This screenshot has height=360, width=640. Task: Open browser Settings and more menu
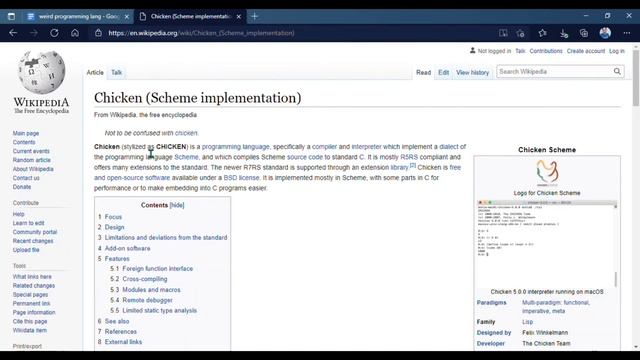point(627,33)
